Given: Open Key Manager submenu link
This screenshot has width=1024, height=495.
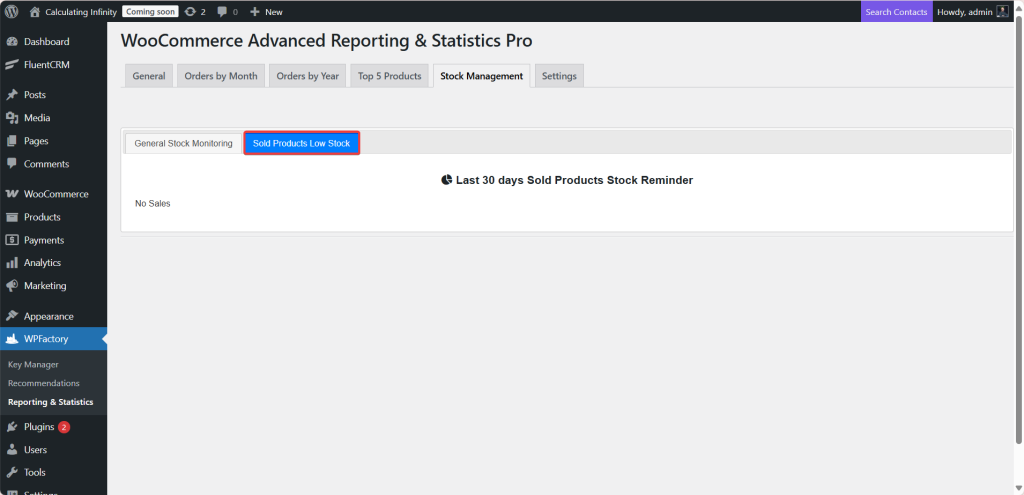Looking at the screenshot, I should tap(33, 364).
